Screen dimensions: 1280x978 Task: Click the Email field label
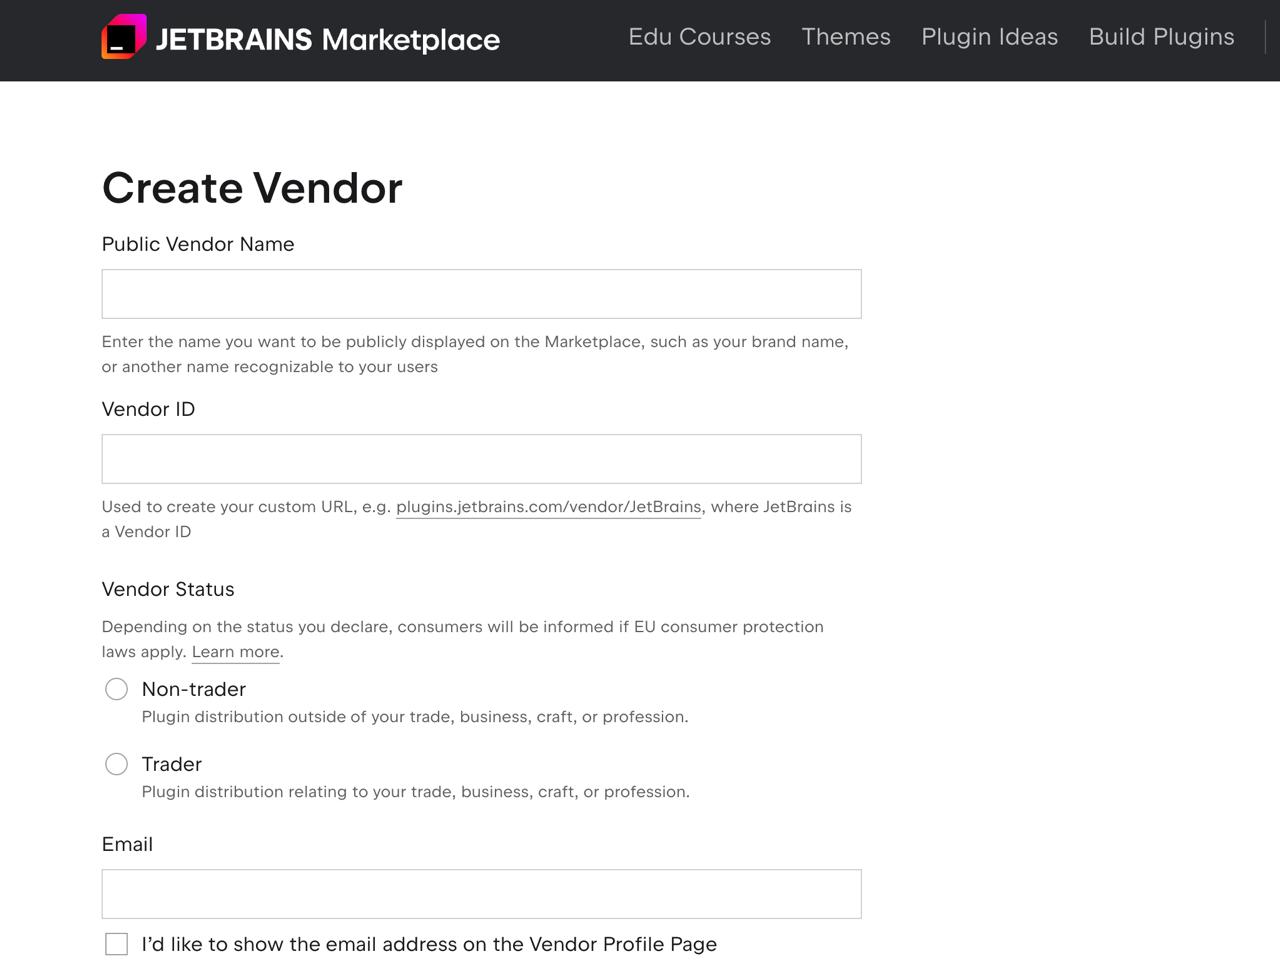(x=127, y=844)
